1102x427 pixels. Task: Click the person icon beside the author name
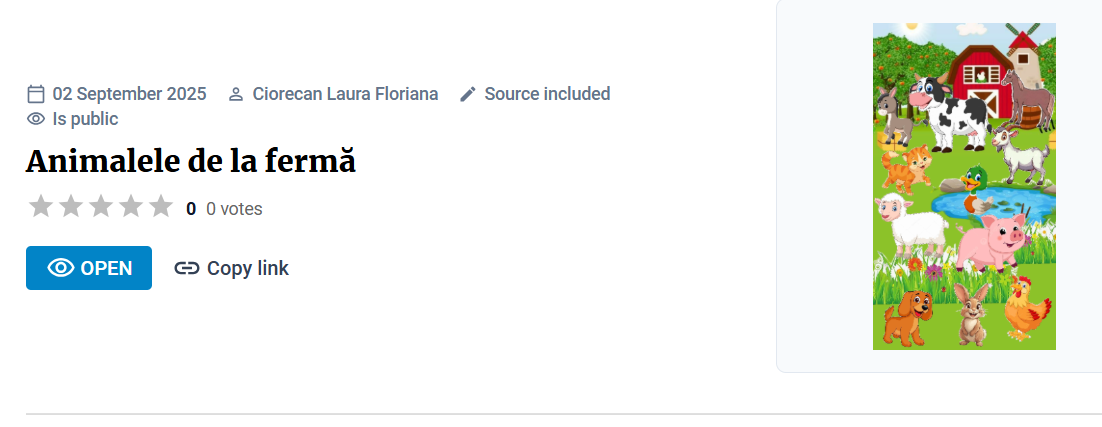(x=236, y=94)
